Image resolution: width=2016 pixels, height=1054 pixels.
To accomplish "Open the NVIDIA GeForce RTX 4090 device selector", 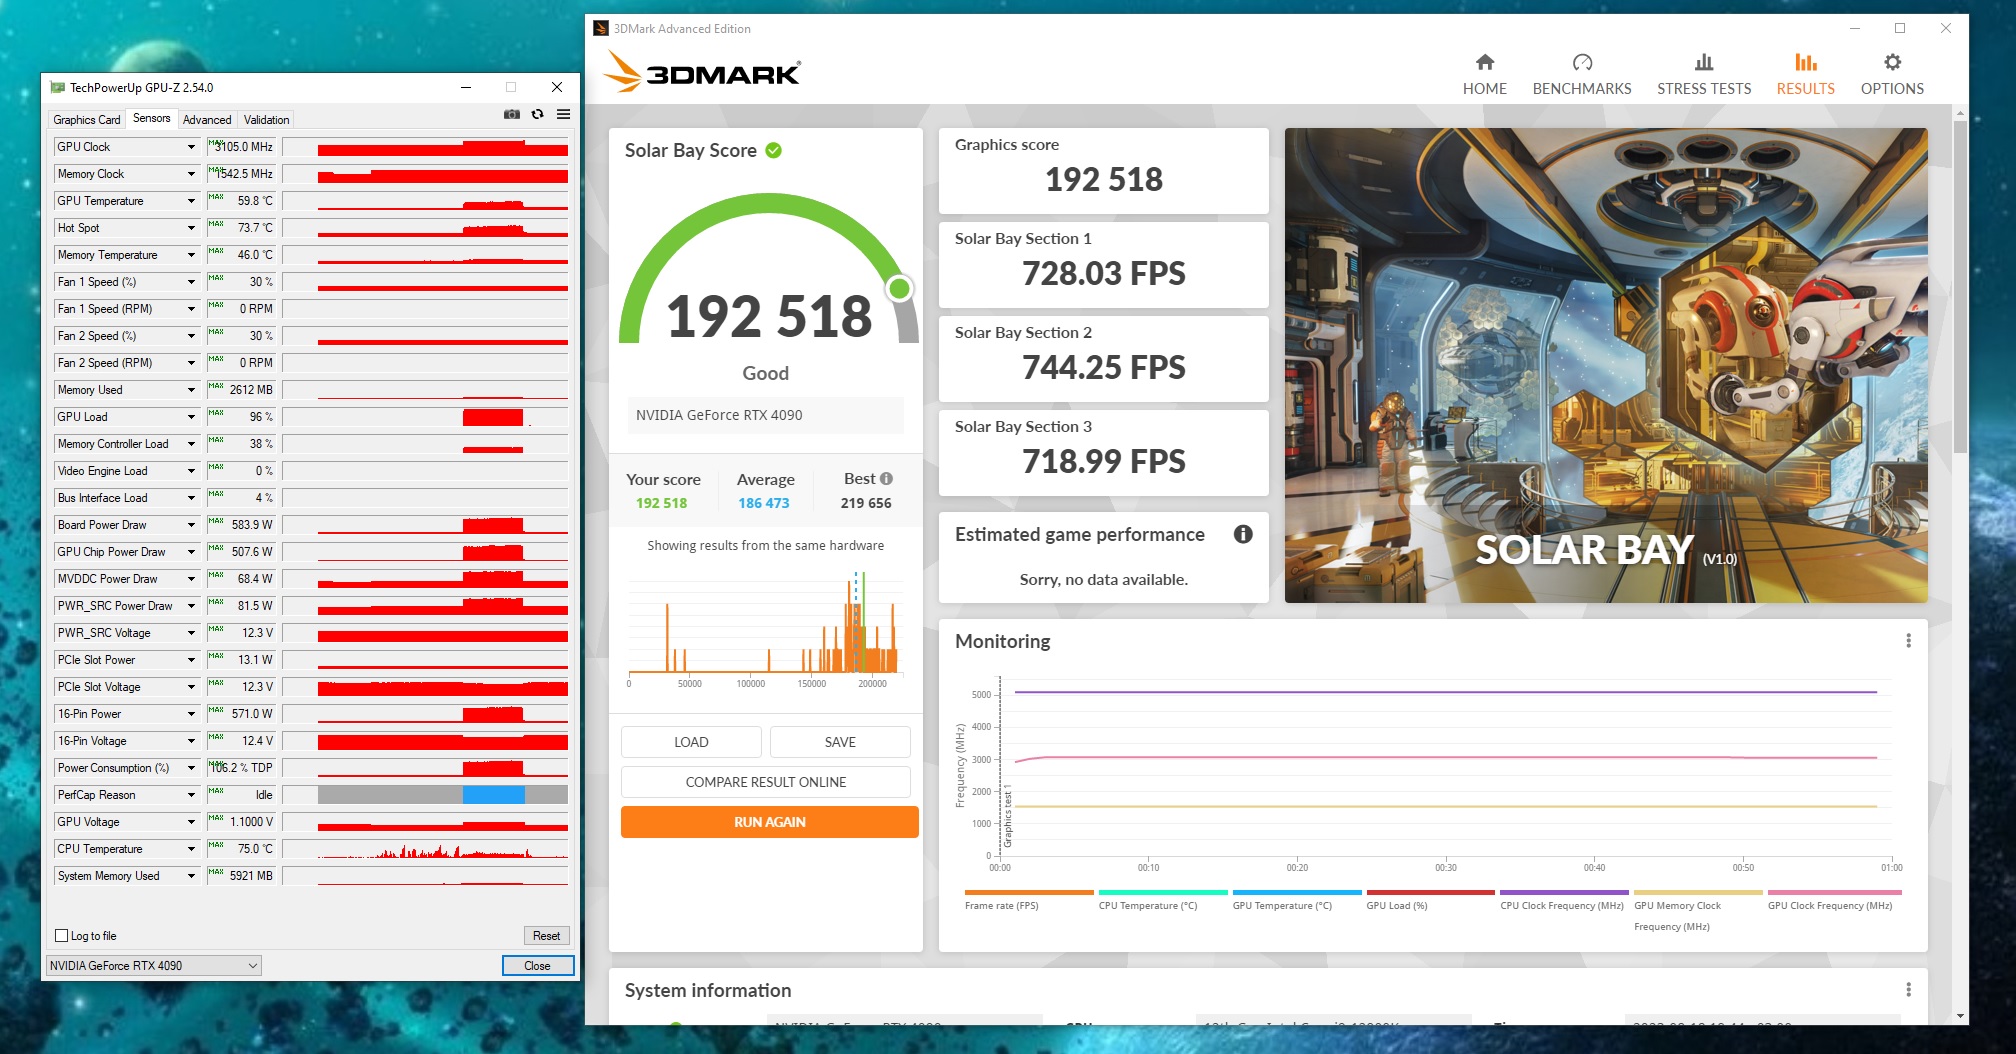I will click(x=154, y=965).
